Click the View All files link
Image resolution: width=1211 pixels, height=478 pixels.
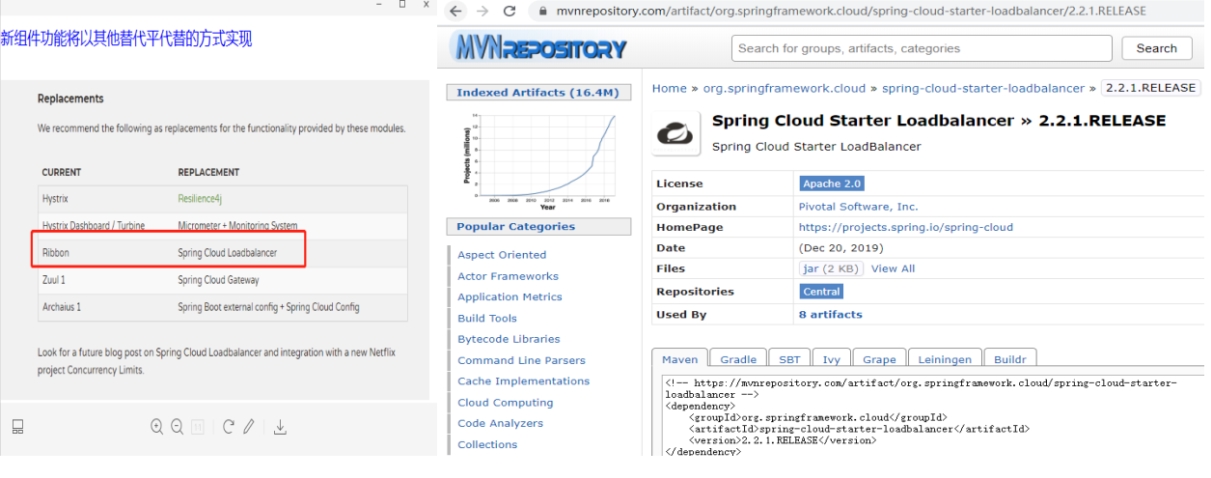pos(893,268)
